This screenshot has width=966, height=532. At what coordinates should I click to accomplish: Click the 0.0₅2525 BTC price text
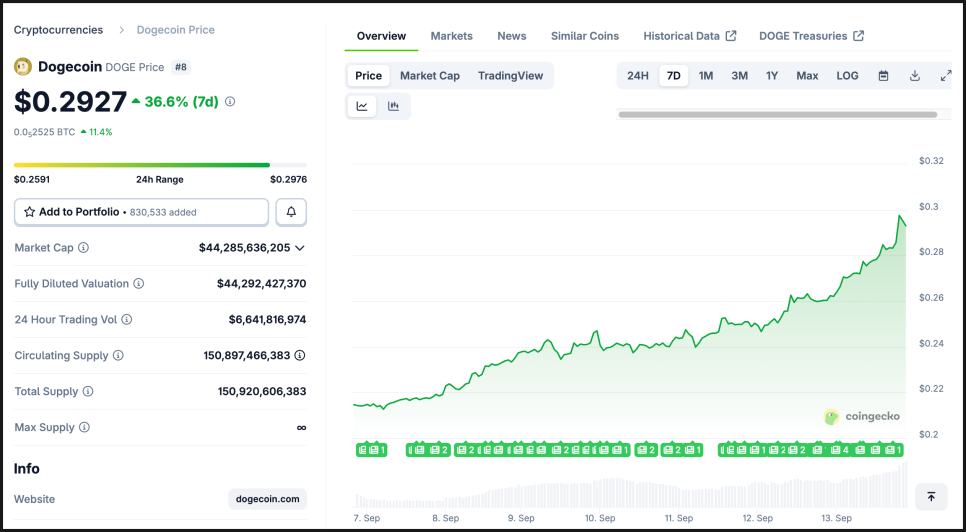point(44,132)
